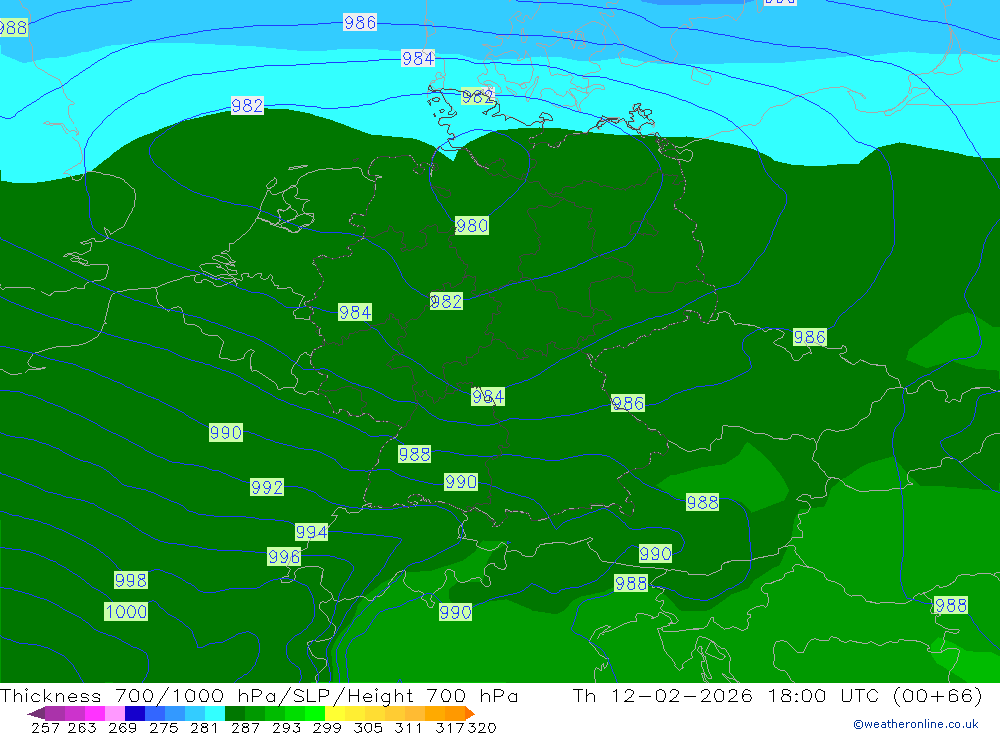Pick the pale pink legend swatch

click(x=115, y=713)
